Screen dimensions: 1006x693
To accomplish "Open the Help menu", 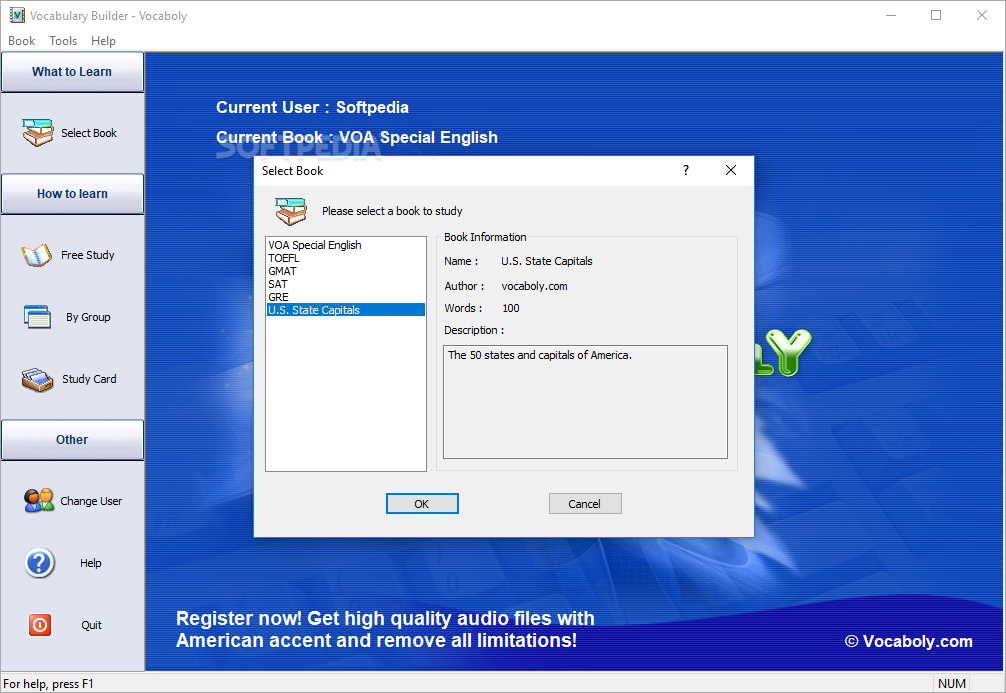I will 103,40.
